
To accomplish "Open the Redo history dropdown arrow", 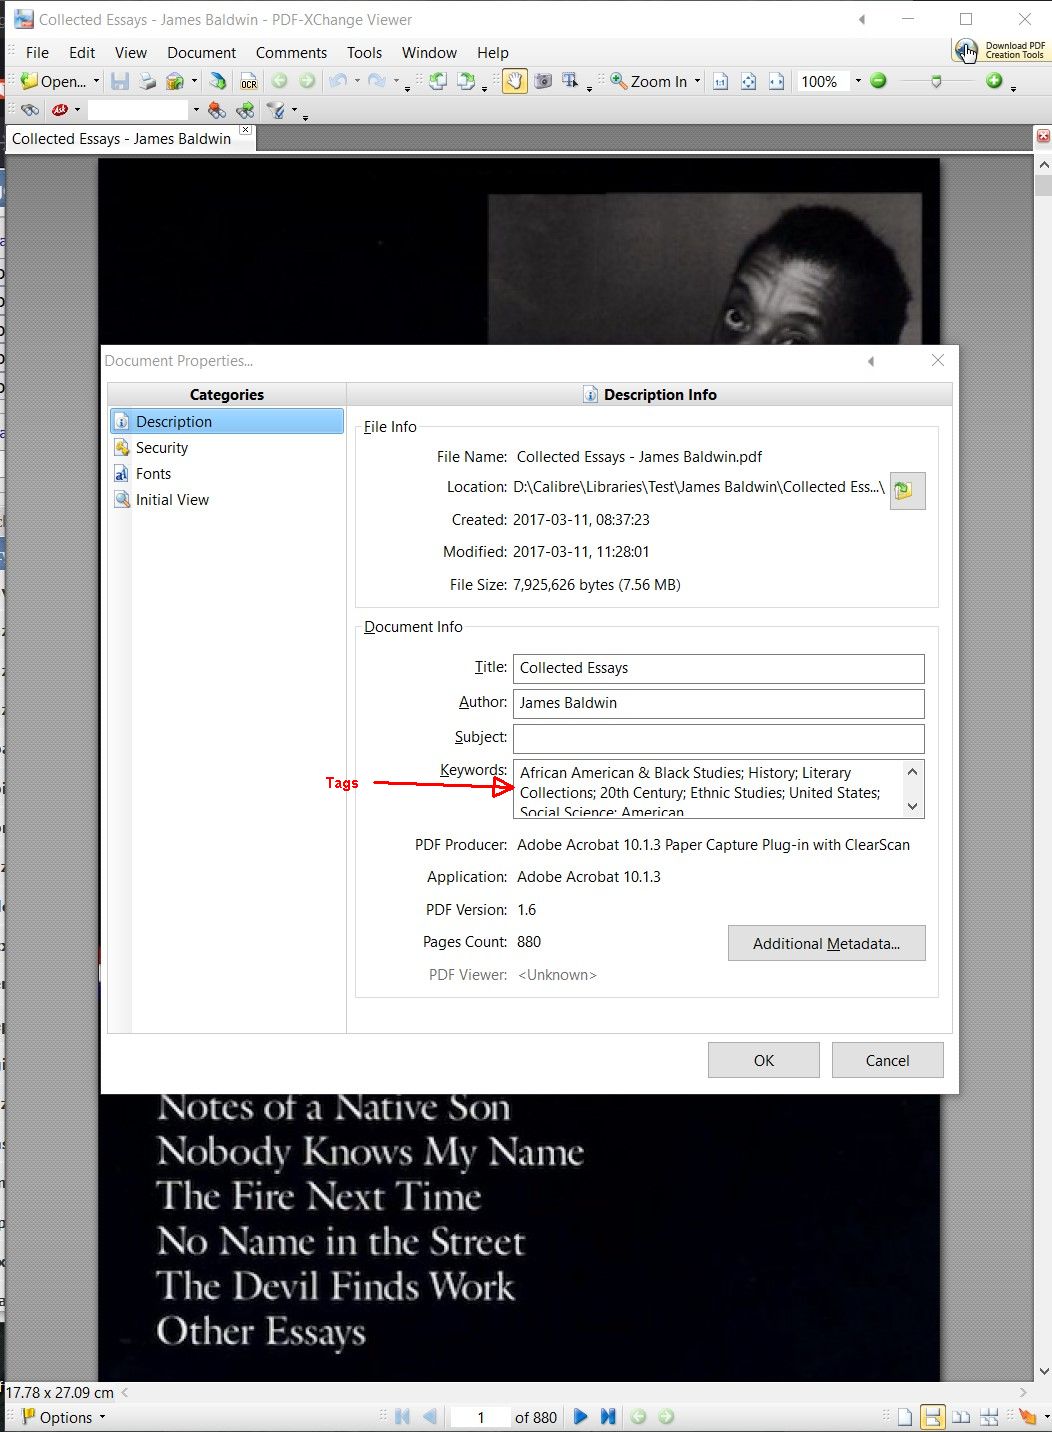I will point(396,82).
